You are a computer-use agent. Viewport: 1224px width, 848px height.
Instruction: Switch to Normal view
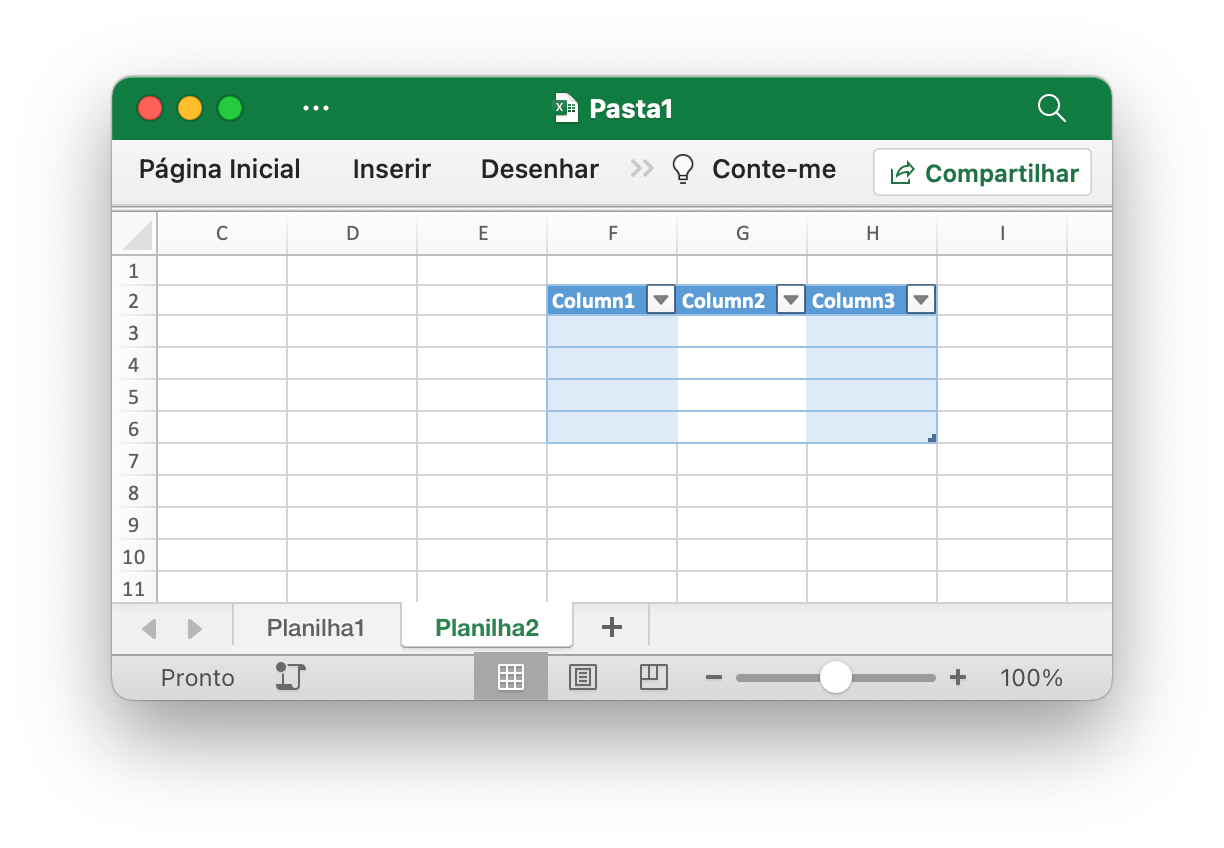click(511, 677)
